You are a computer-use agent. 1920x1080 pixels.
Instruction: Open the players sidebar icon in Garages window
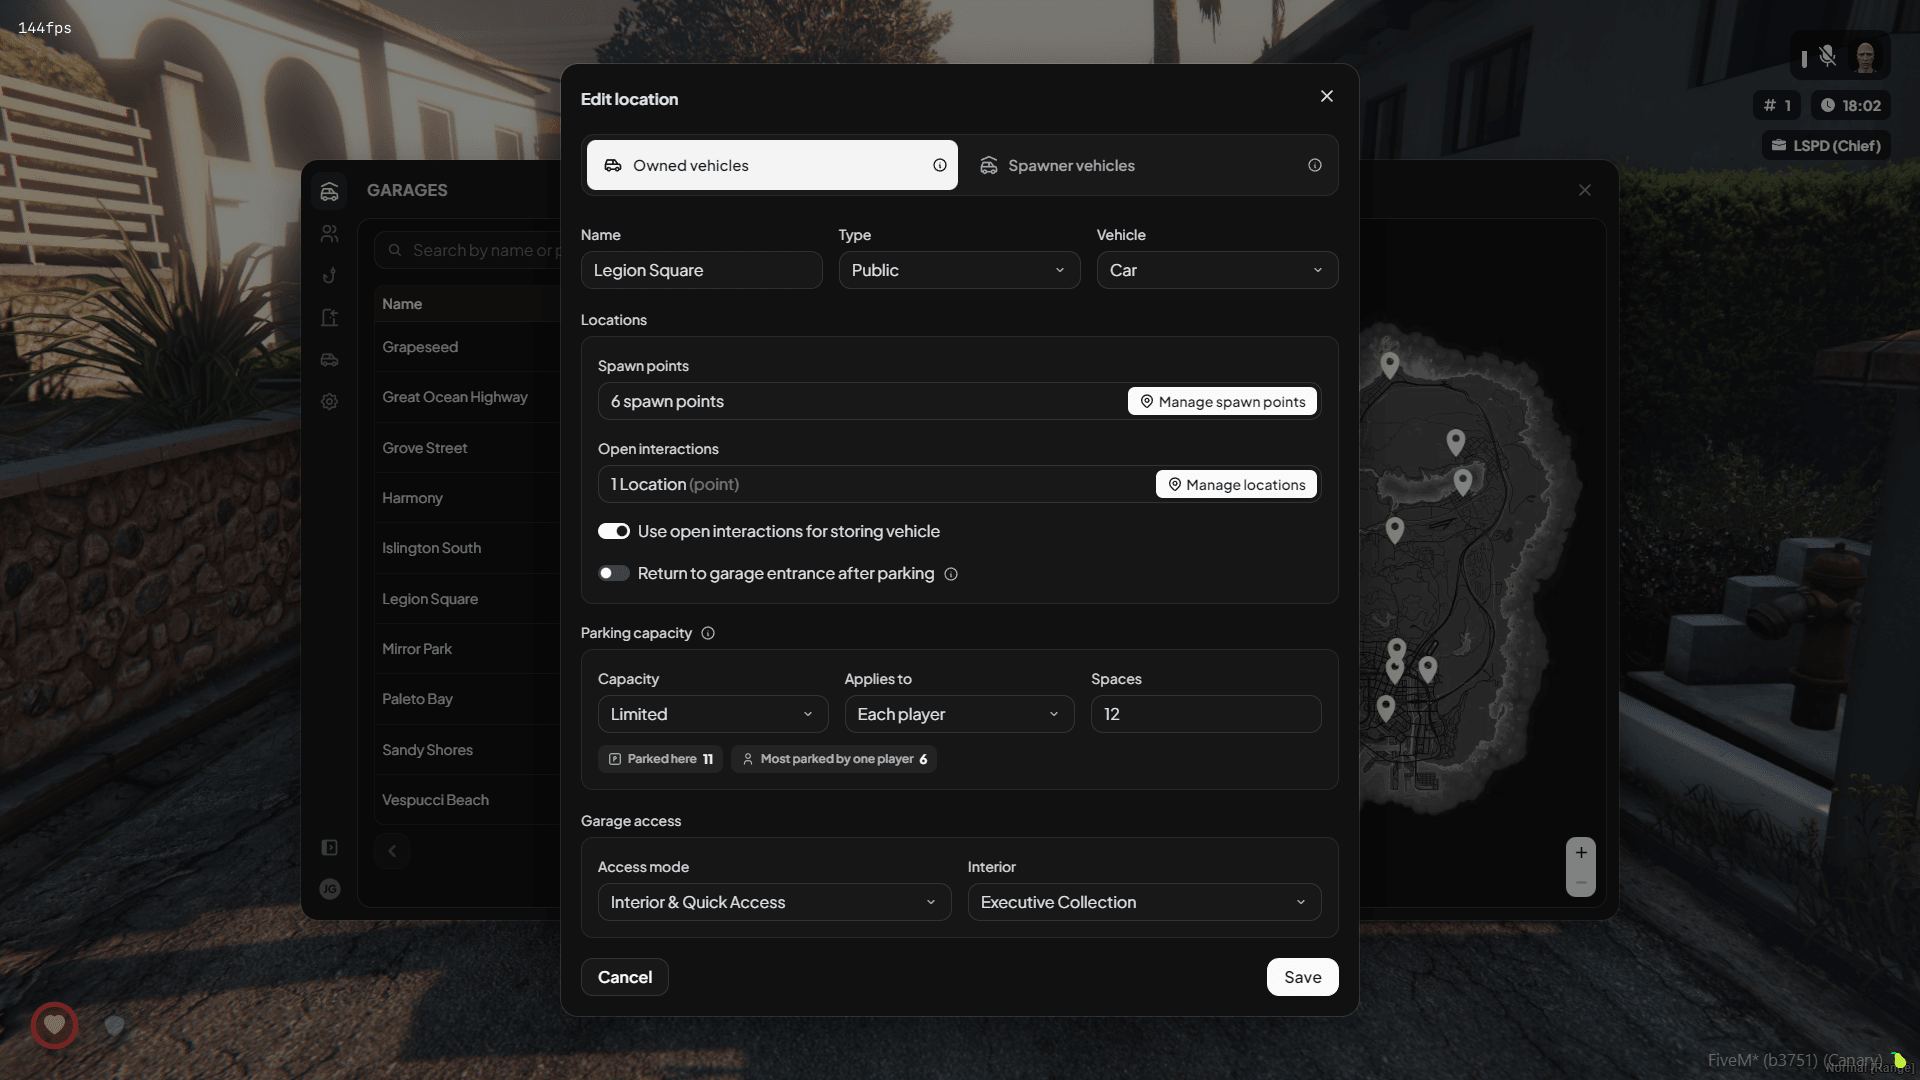click(329, 233)
